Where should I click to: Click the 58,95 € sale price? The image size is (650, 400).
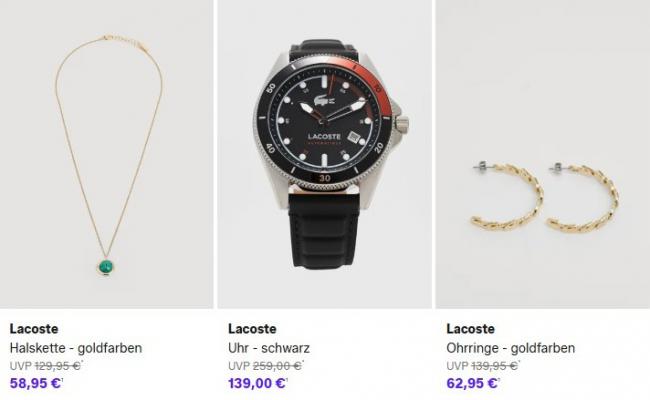point(36,383)
